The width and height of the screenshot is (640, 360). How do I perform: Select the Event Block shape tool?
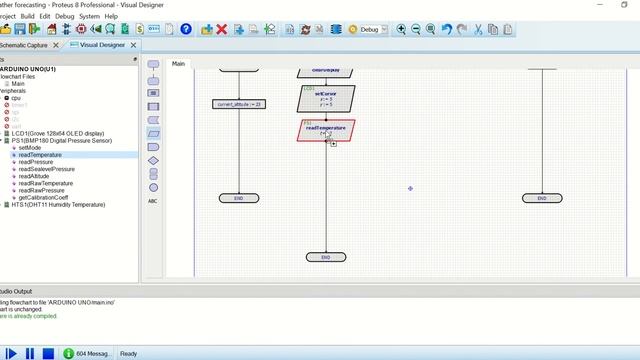pyautogui.click(x=153, y=64)
